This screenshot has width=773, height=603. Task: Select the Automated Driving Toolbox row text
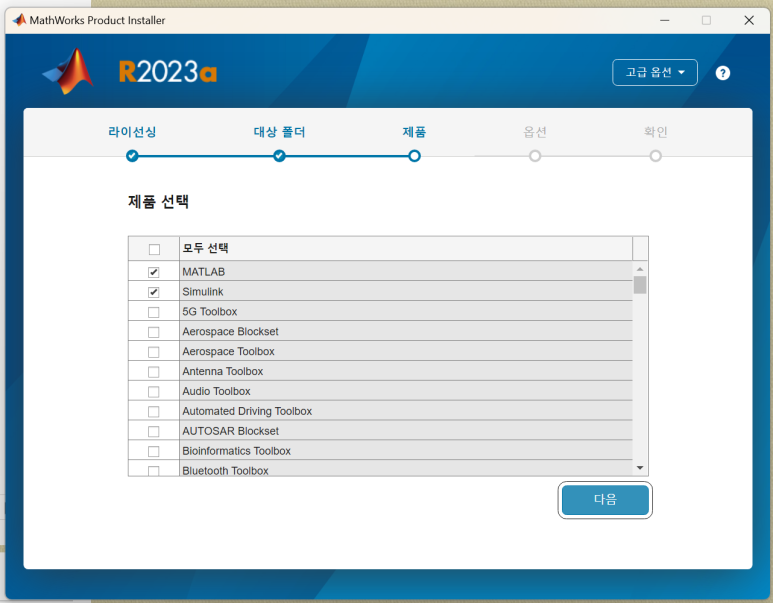(247, 411)
